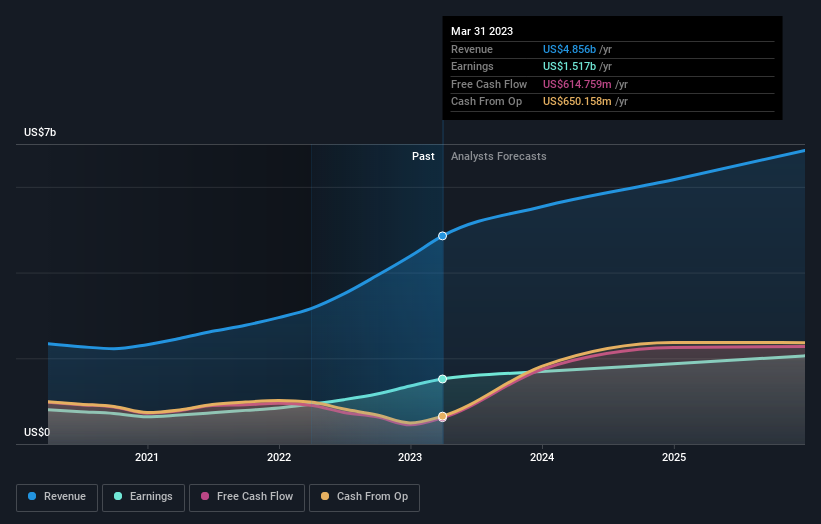
Task: Select the Earnings data point marker on chart
Action: coord(442,379)
